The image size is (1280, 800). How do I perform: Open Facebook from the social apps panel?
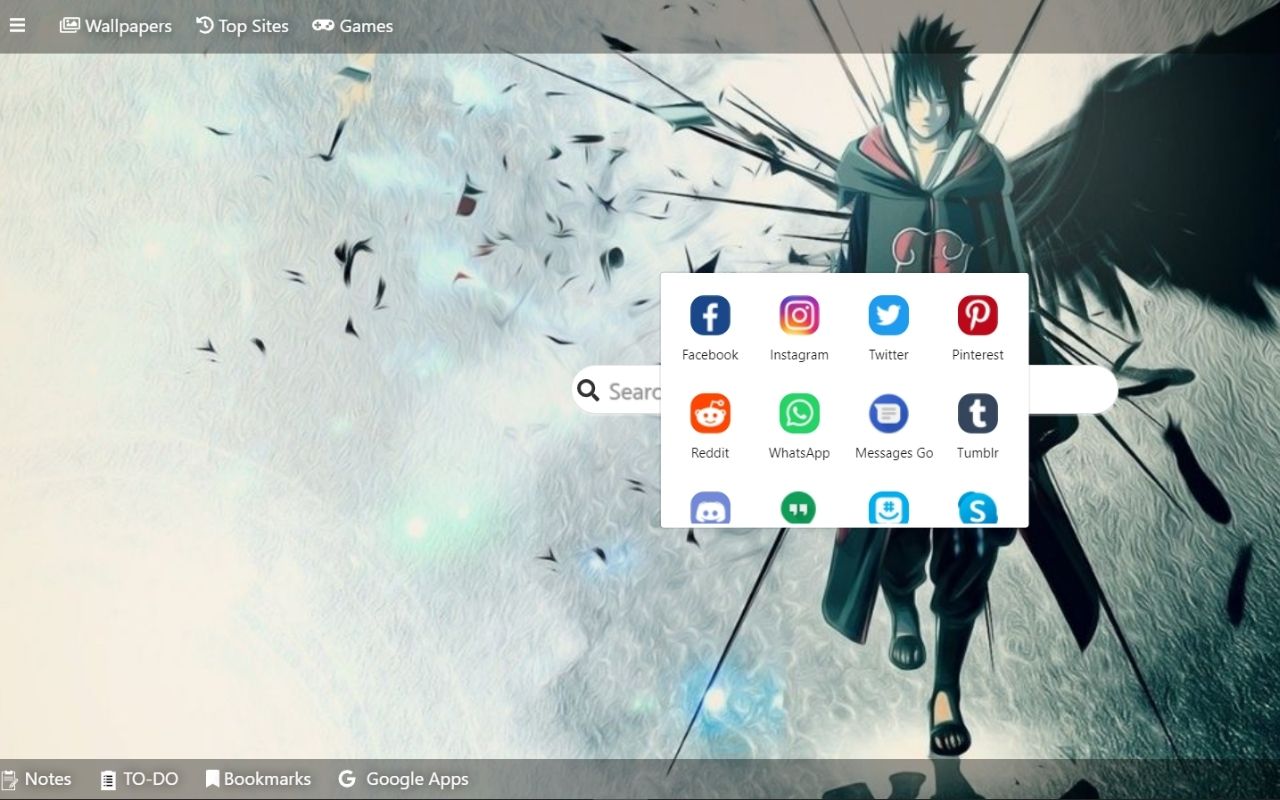tap(710, 315)
